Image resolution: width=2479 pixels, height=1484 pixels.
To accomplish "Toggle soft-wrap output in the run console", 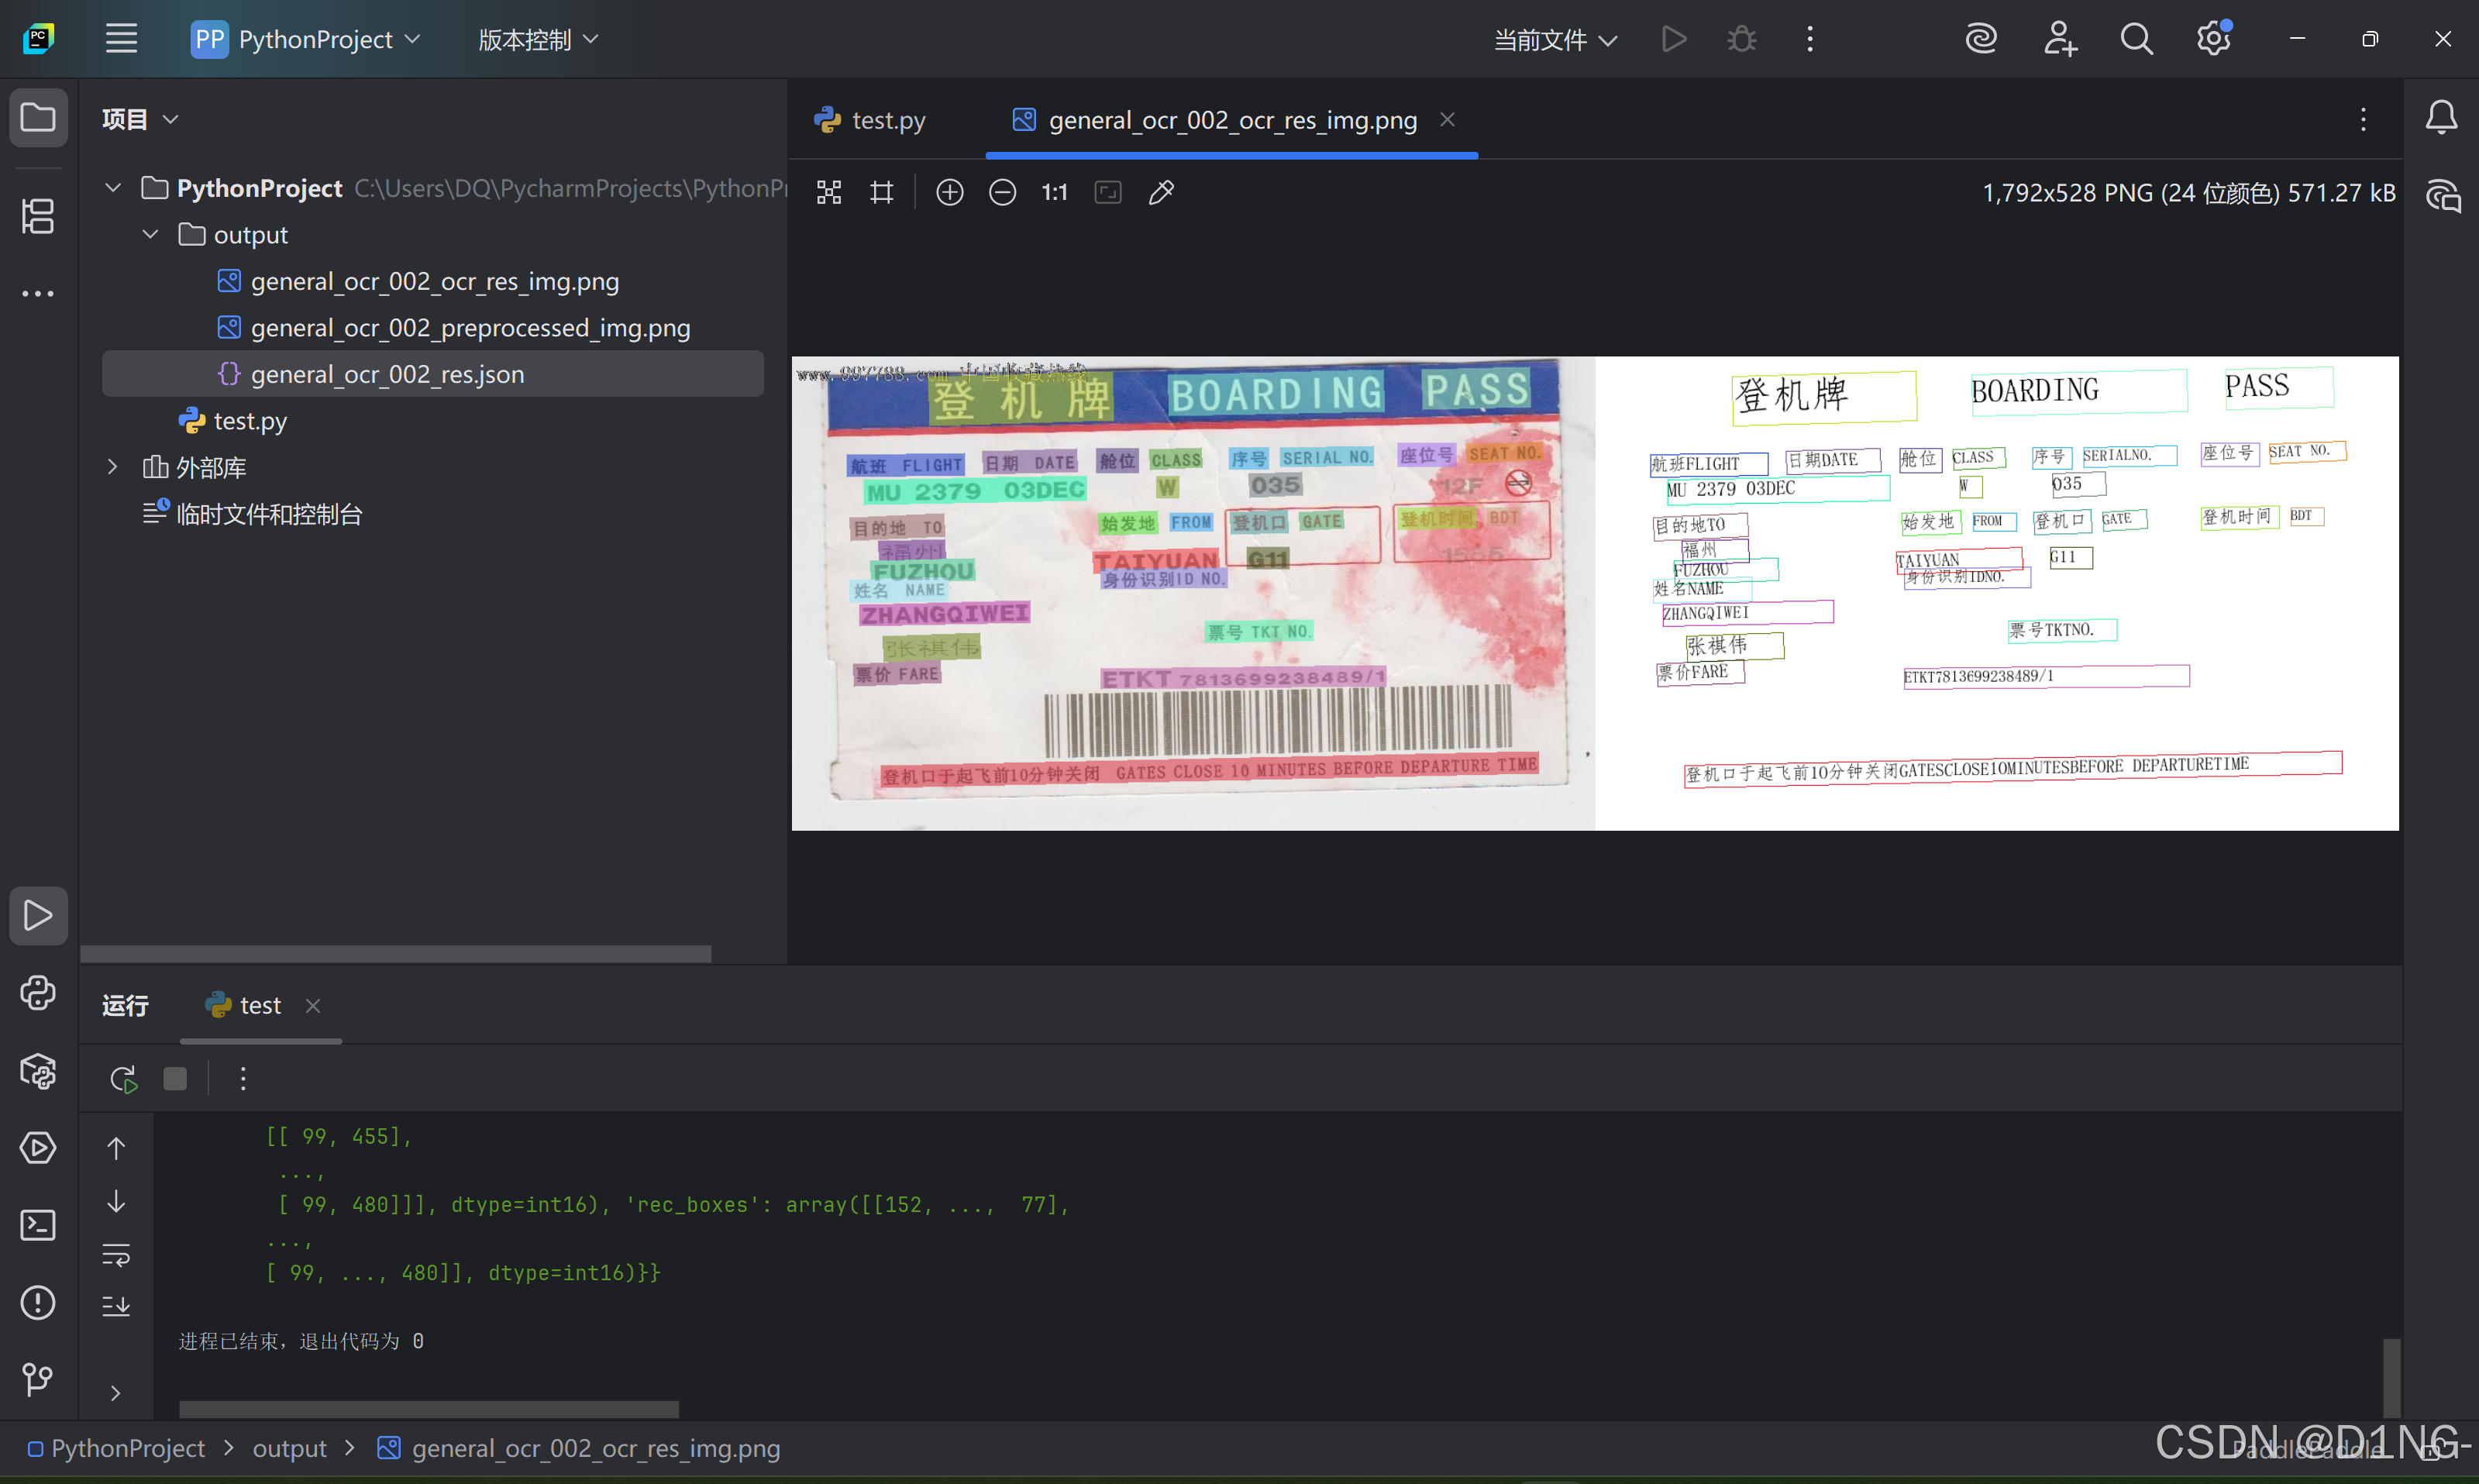I will point(116,1255).
